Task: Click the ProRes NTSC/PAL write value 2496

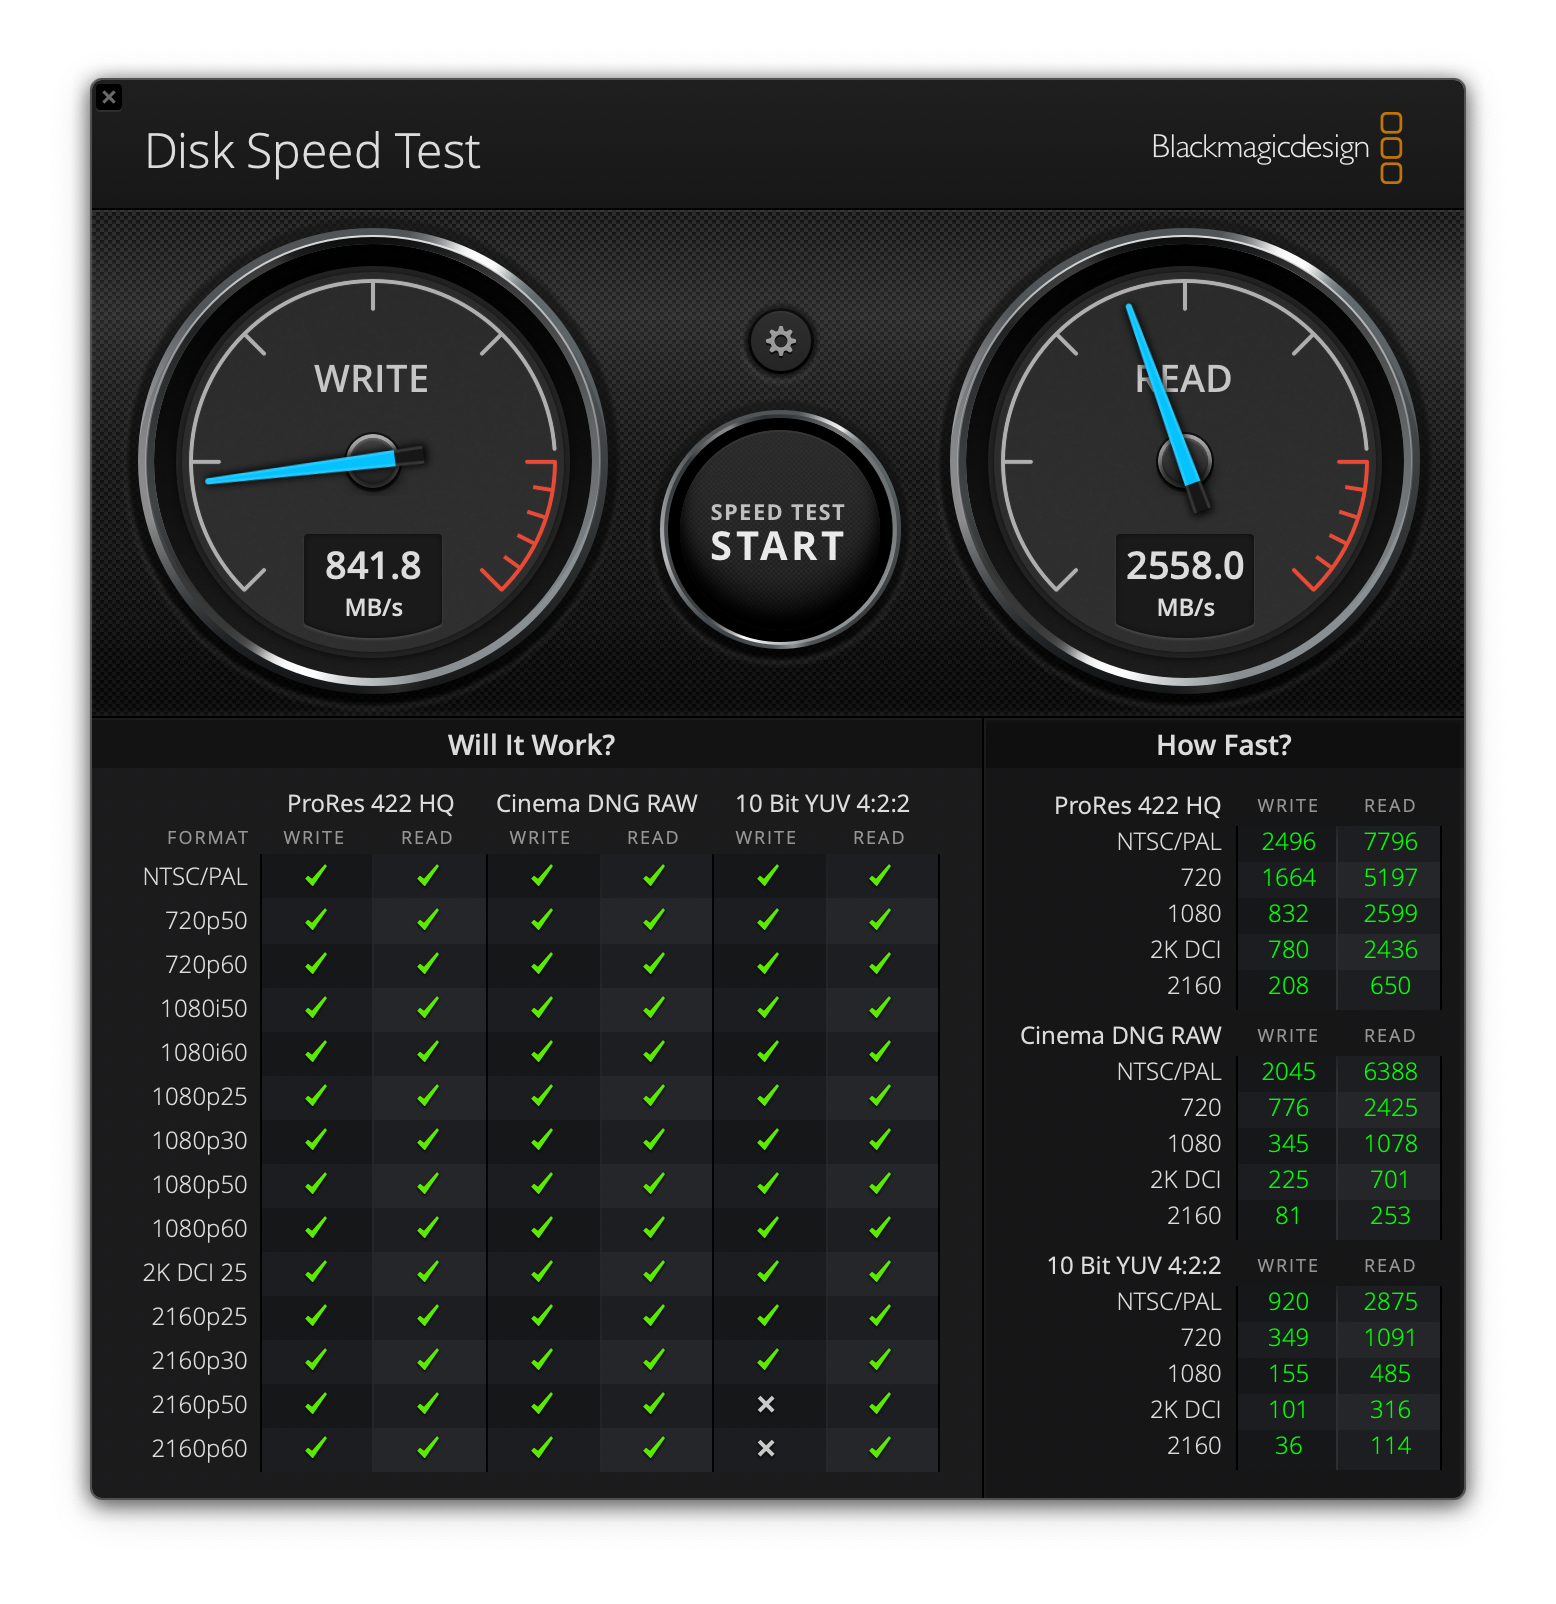Action: [1288, 842]
